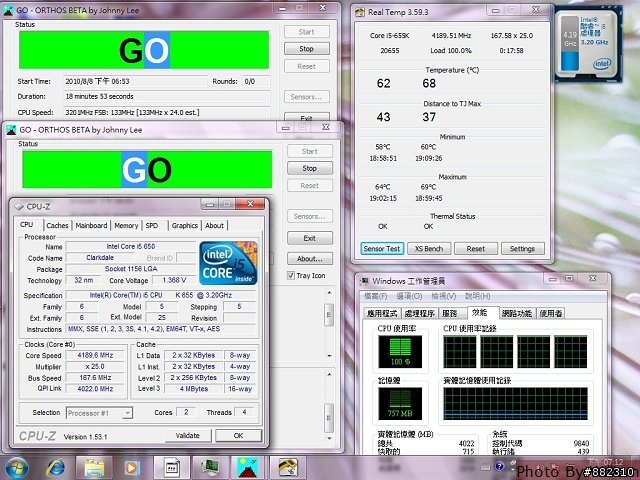
Task: Open Settings in Real Temp
Action: pos(522,249)
